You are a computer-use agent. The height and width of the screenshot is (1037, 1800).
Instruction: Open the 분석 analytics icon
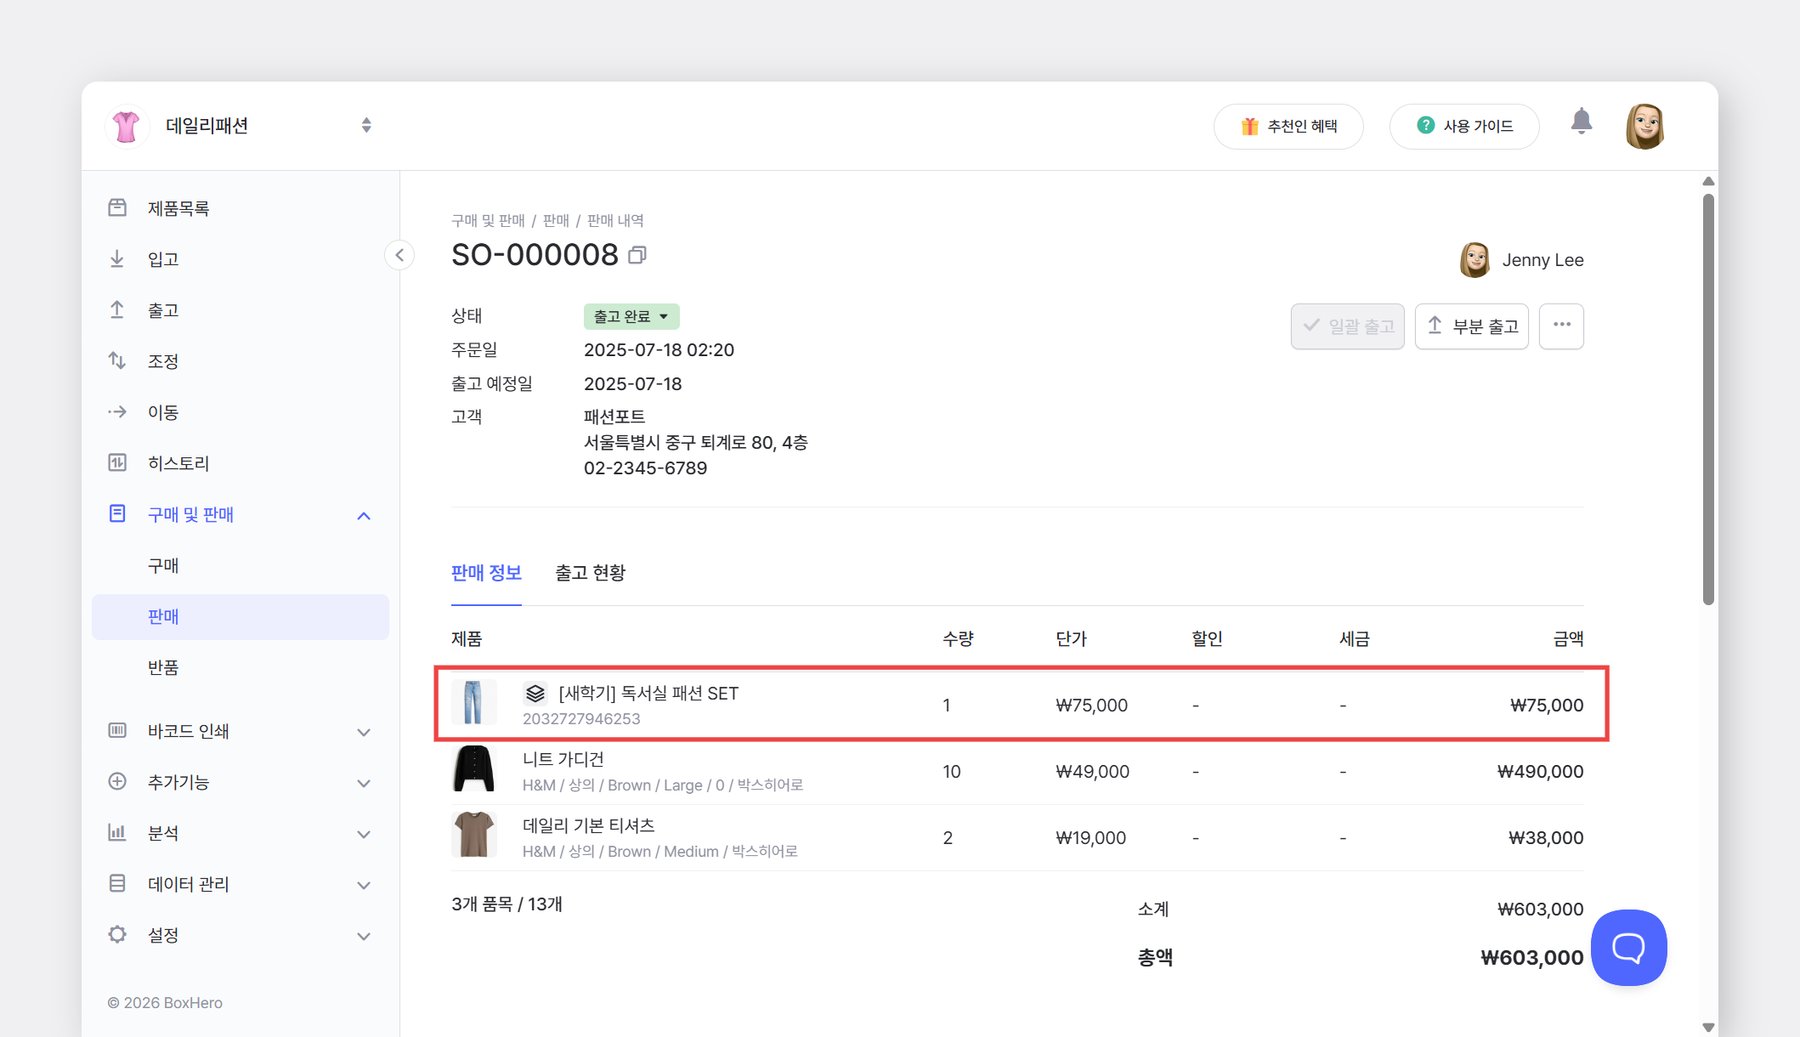click(117, 832)
